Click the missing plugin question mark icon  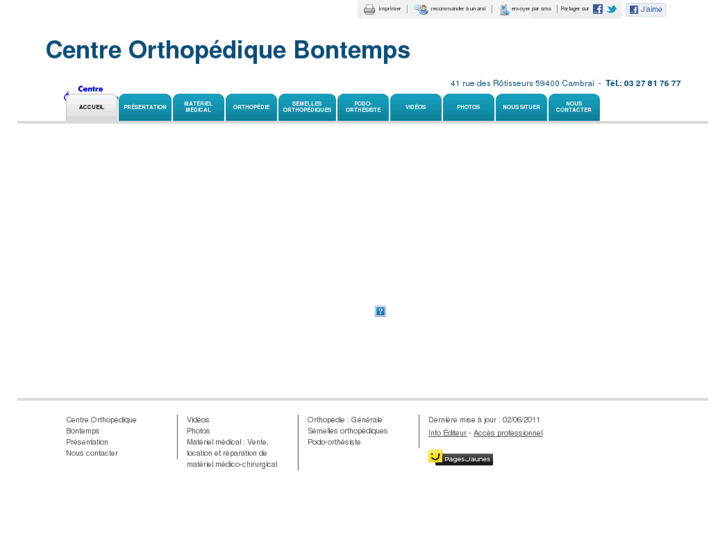380,311
